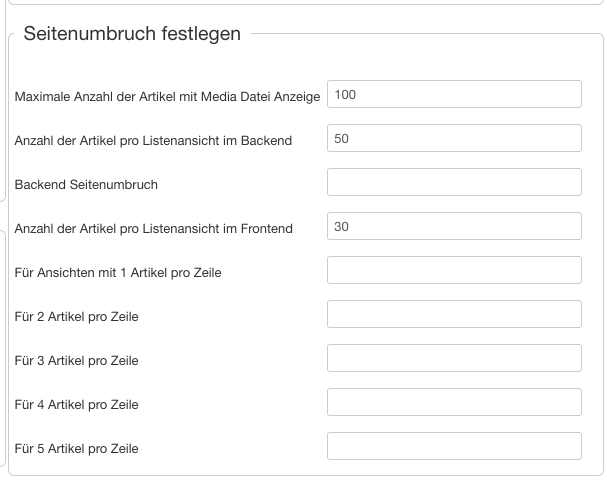
Task: Click the Für 3 Artikel pro Zeile label
Action: click(x=77, y=361)
